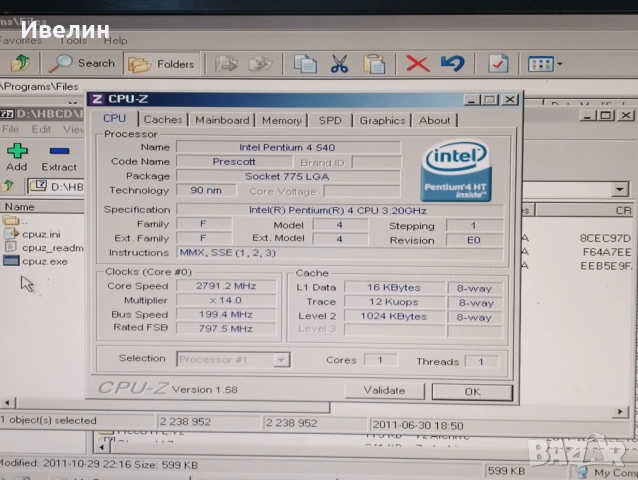Click the 7-Zip horizontal scrollbar right arrow
This screenshot has width=638, height=480.
coord(620,412)
